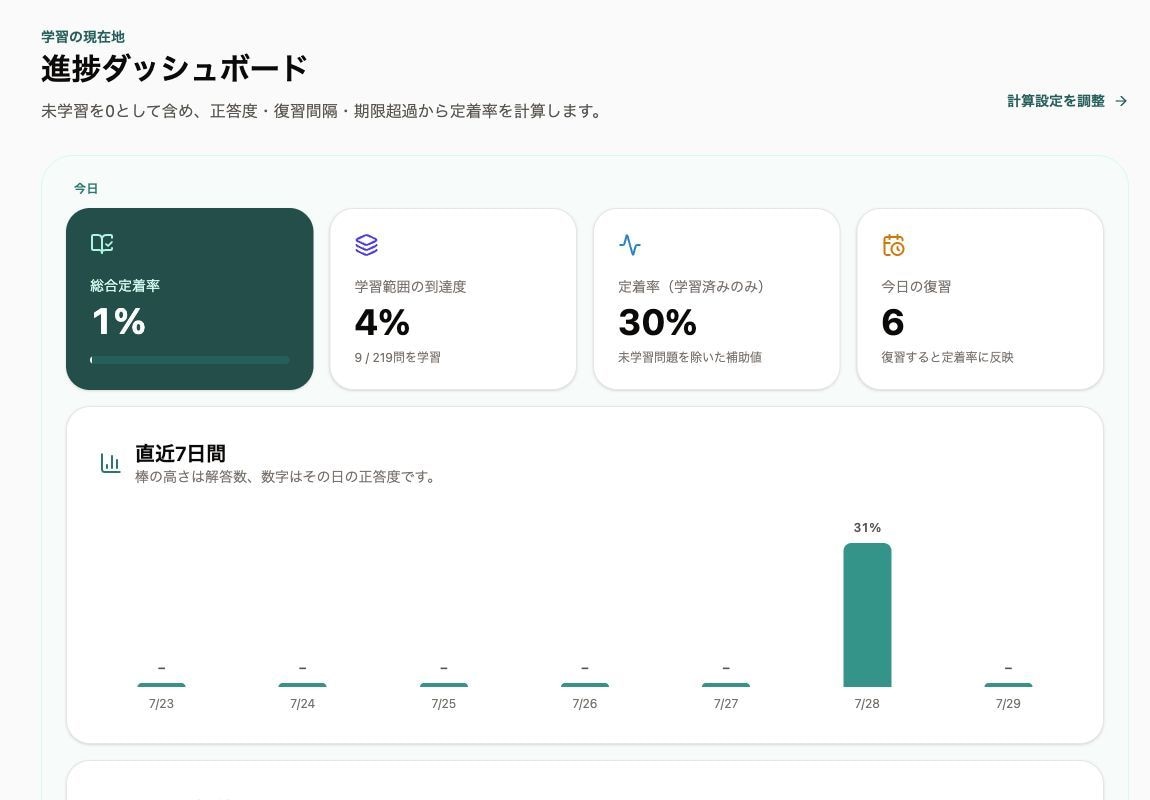This screenshot has height=800, width=1150.
Task: Open the 計算設定を調整 link
Action: tap(1067, 101)
